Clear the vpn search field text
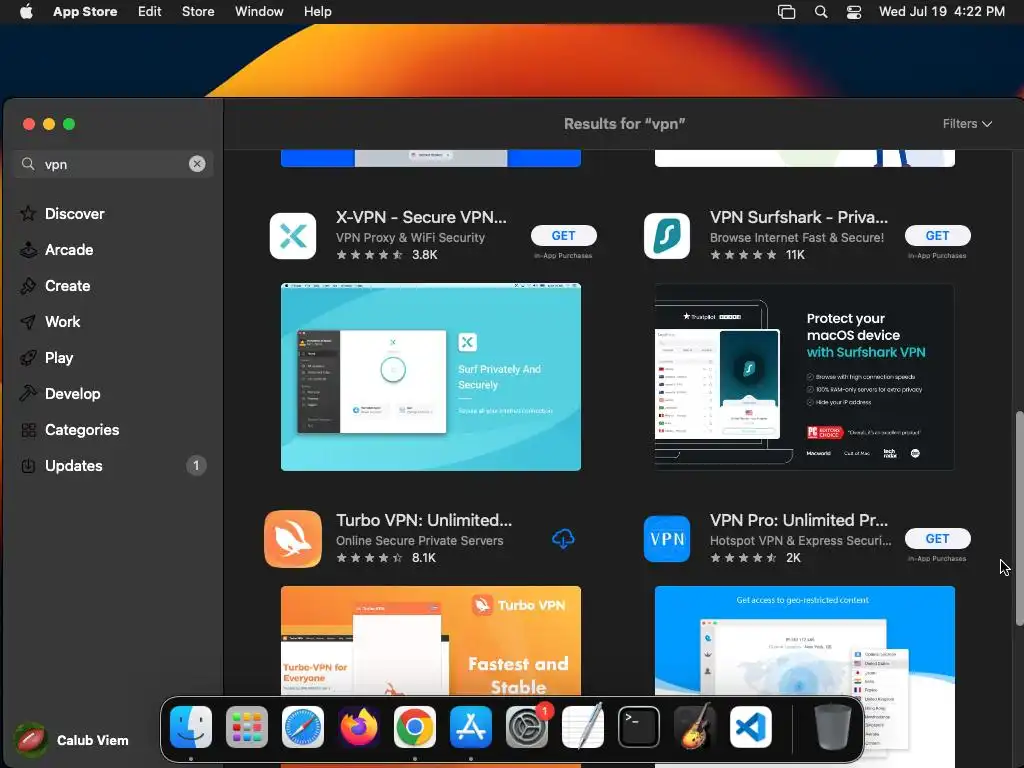1024x768 pixels. [197, 164]
